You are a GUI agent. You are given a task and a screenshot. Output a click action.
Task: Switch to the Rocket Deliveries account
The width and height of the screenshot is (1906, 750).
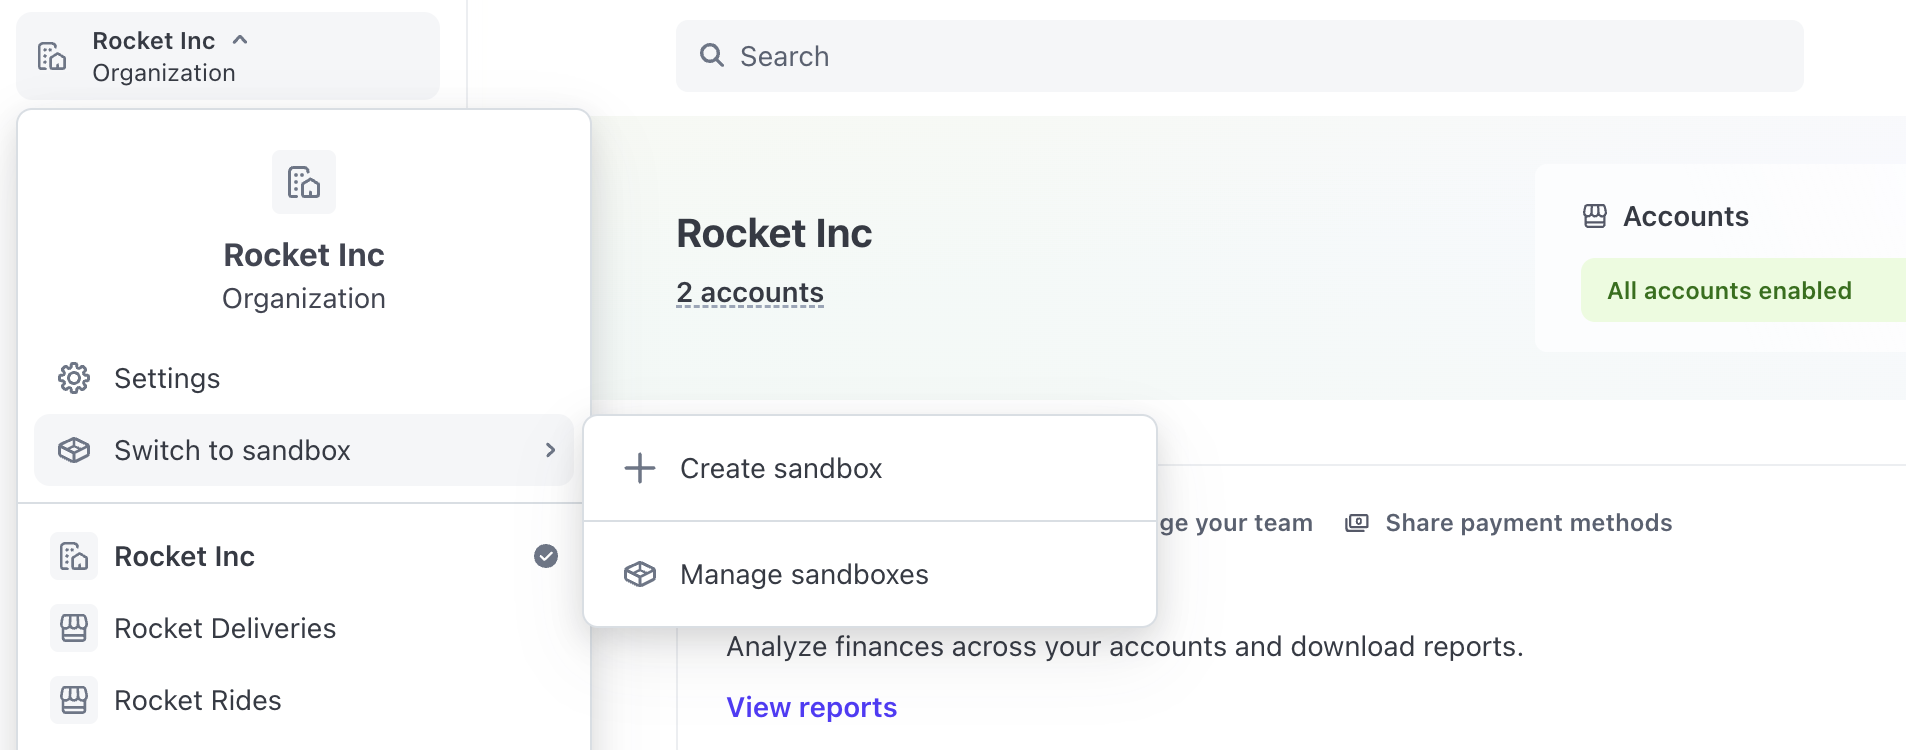point(225,628)
